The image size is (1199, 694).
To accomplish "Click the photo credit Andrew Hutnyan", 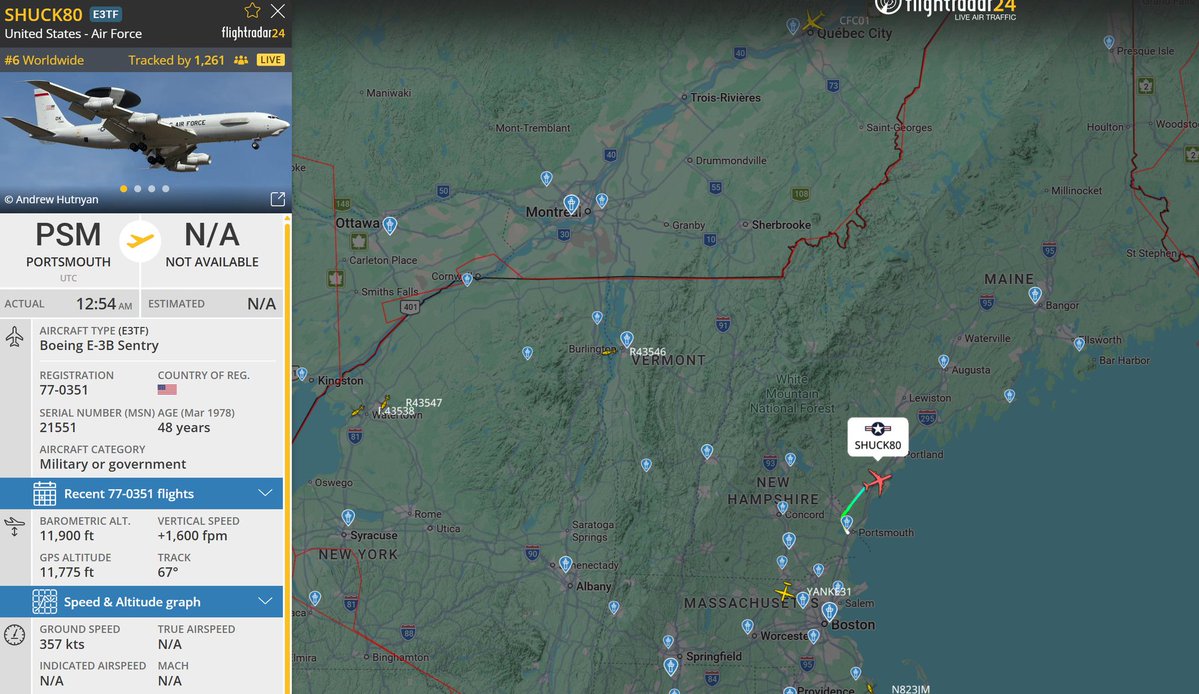I will pyautogui.click(x=51, y=199).
